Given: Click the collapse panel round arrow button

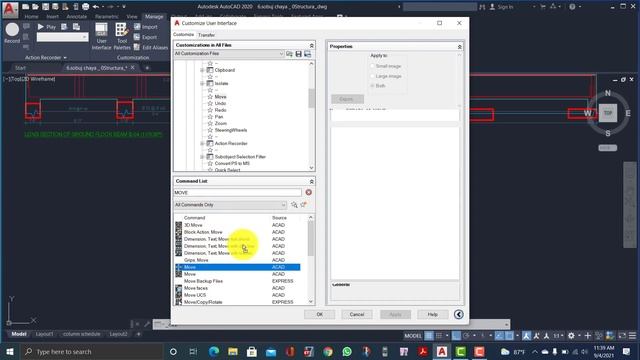Looking at the screenshot, I should [458, 314].
